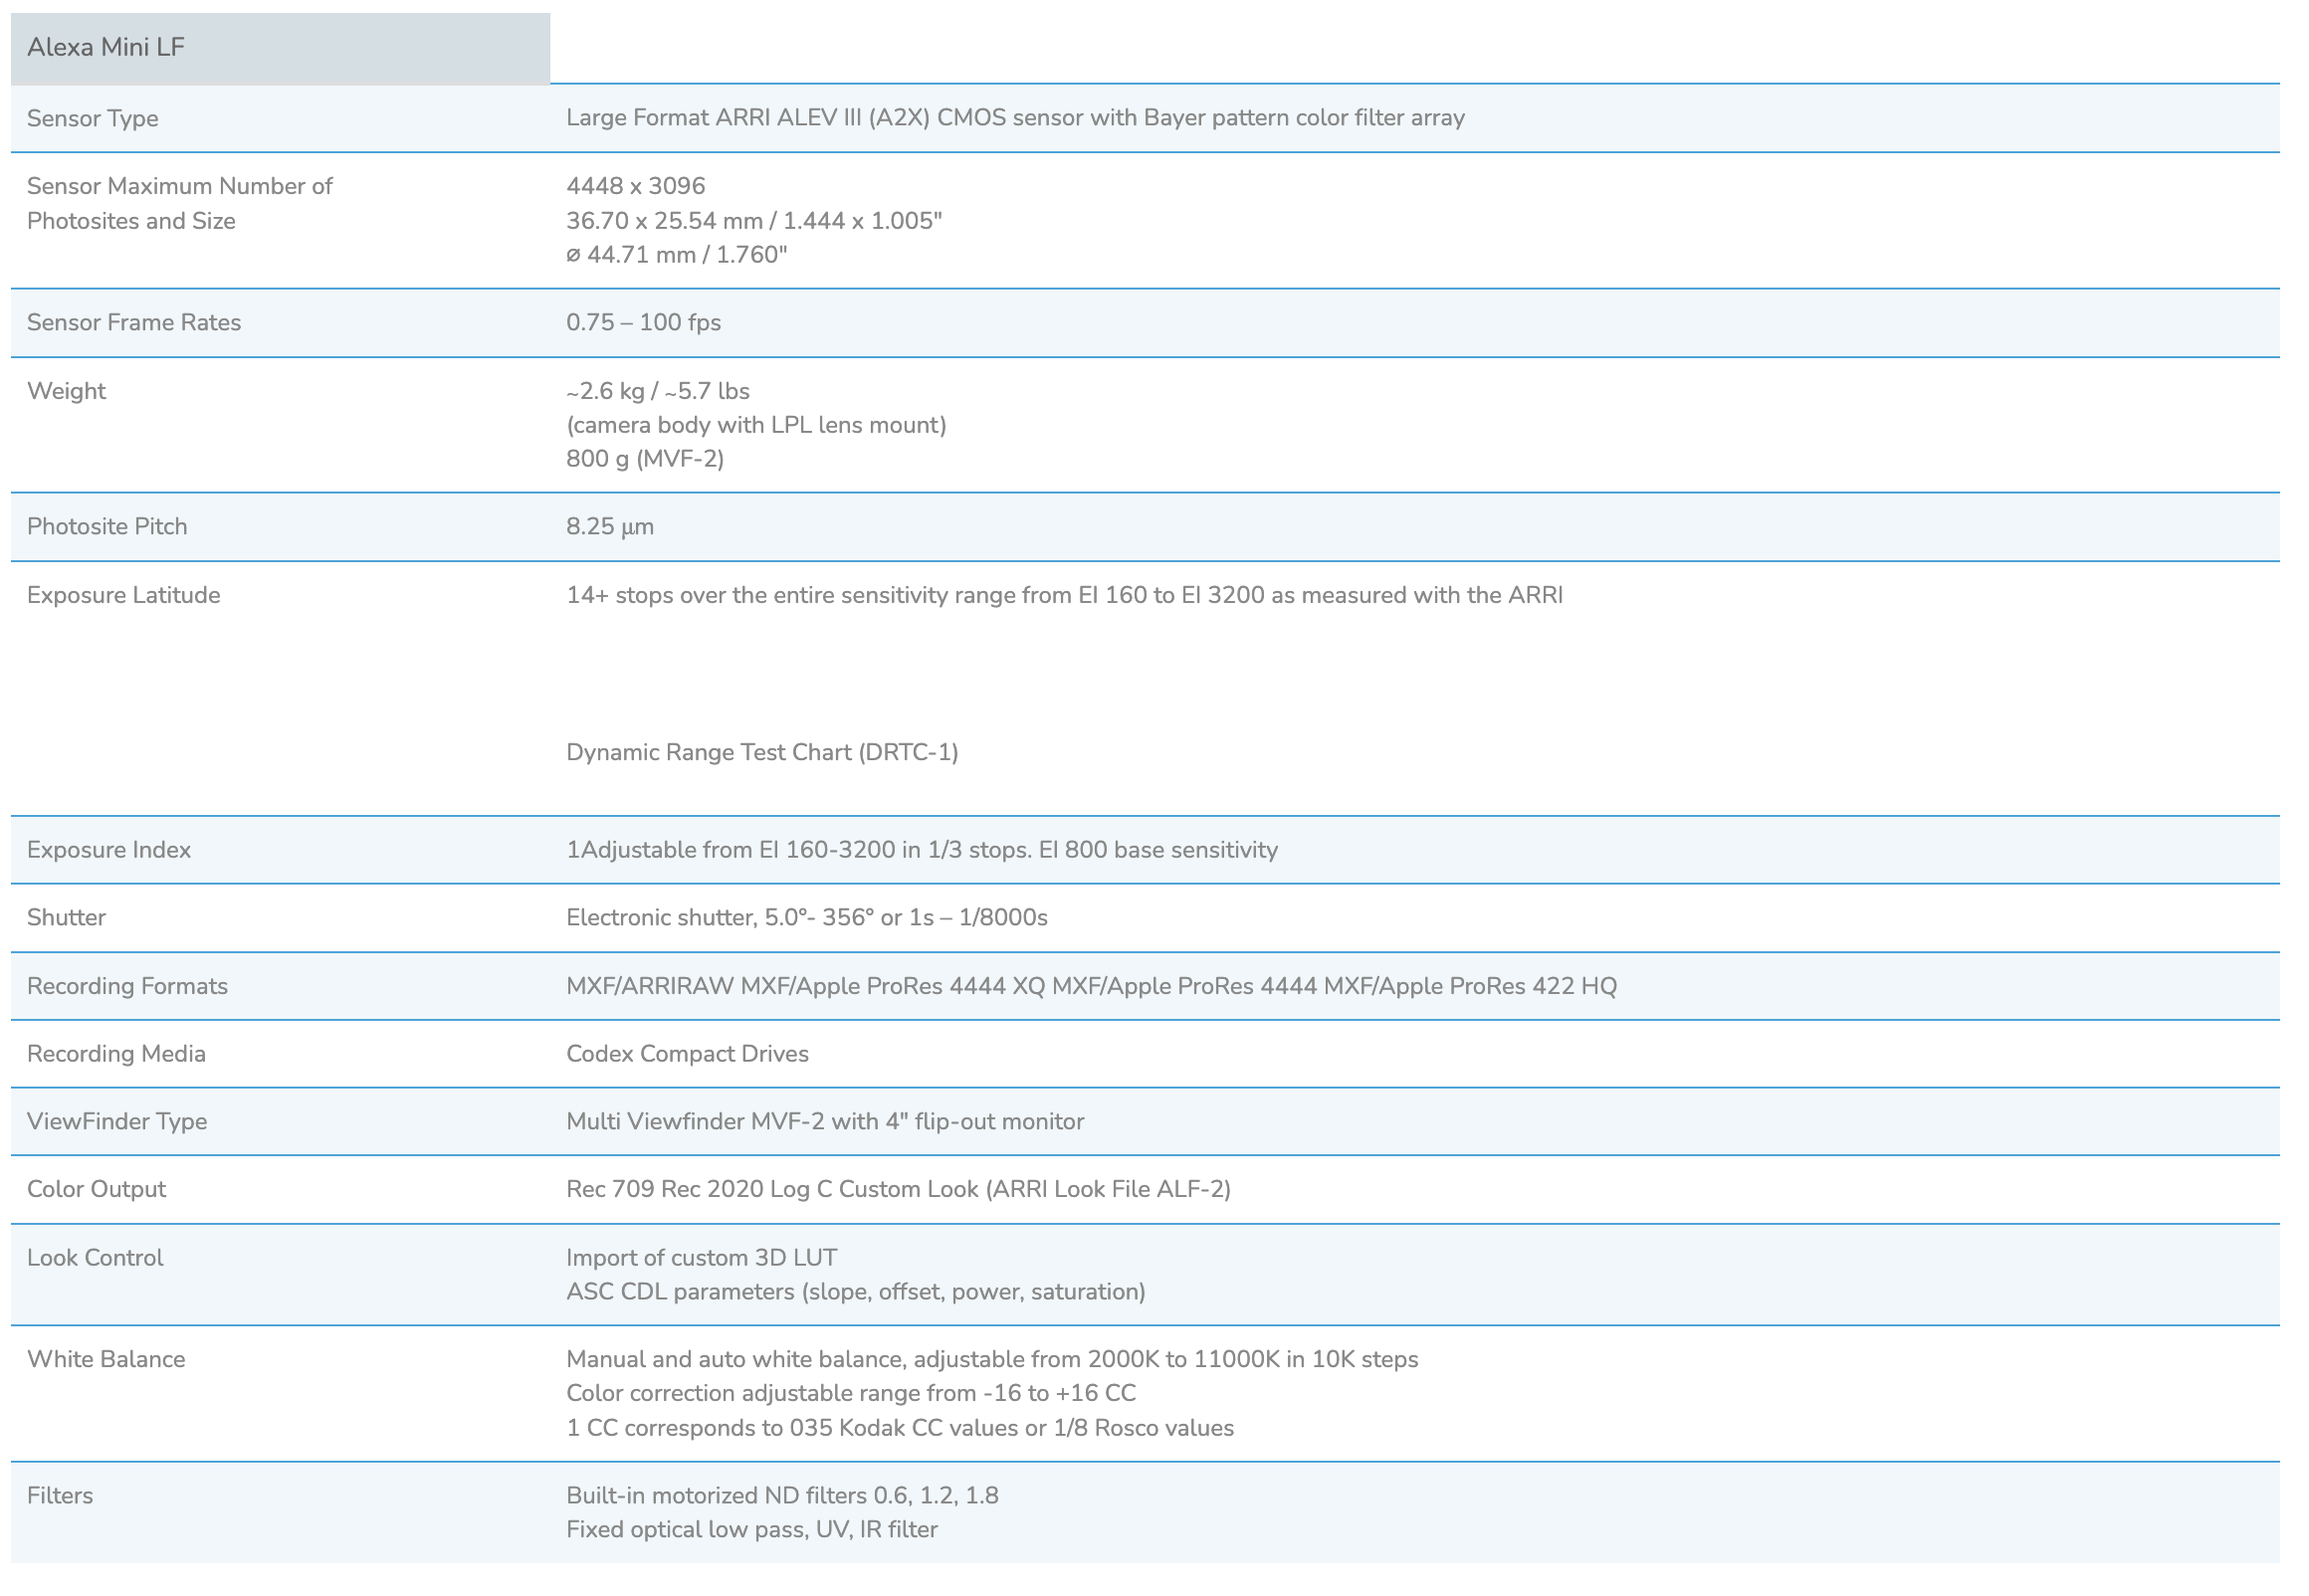2309x1596 pixels.
Task: Click the Recording Media label
Action: (x=116, y=1053)
